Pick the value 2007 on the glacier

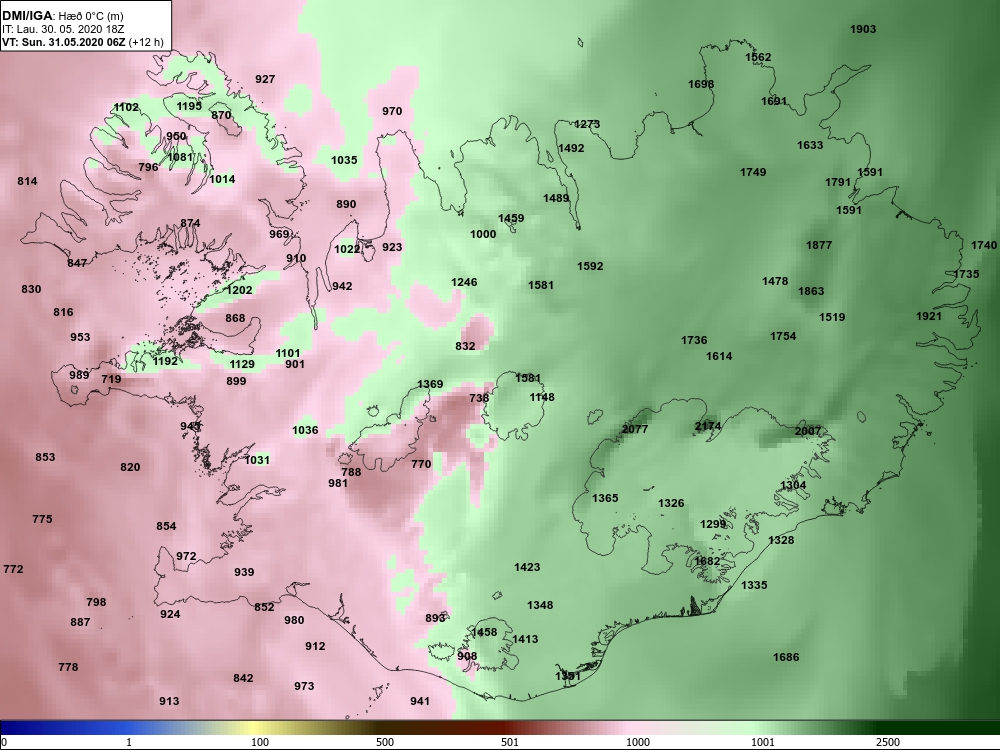[x=808, y=432]
